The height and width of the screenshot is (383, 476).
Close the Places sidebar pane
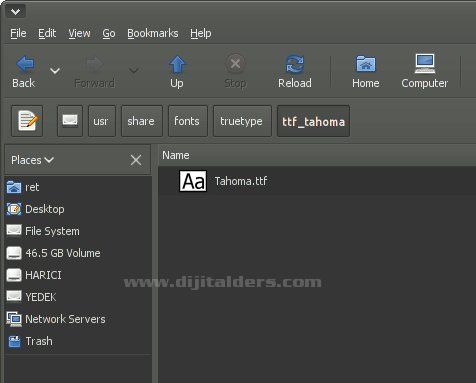click(136, 160)
